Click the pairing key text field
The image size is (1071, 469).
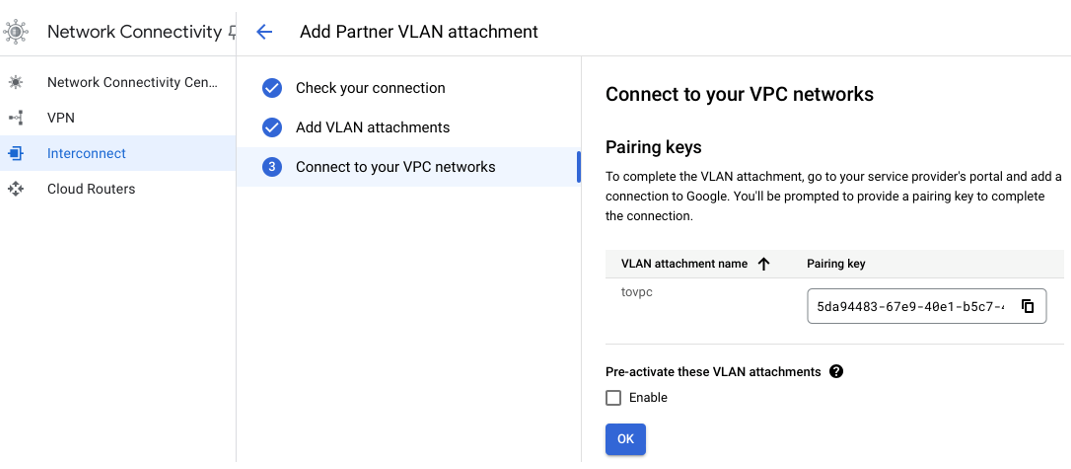910,306
